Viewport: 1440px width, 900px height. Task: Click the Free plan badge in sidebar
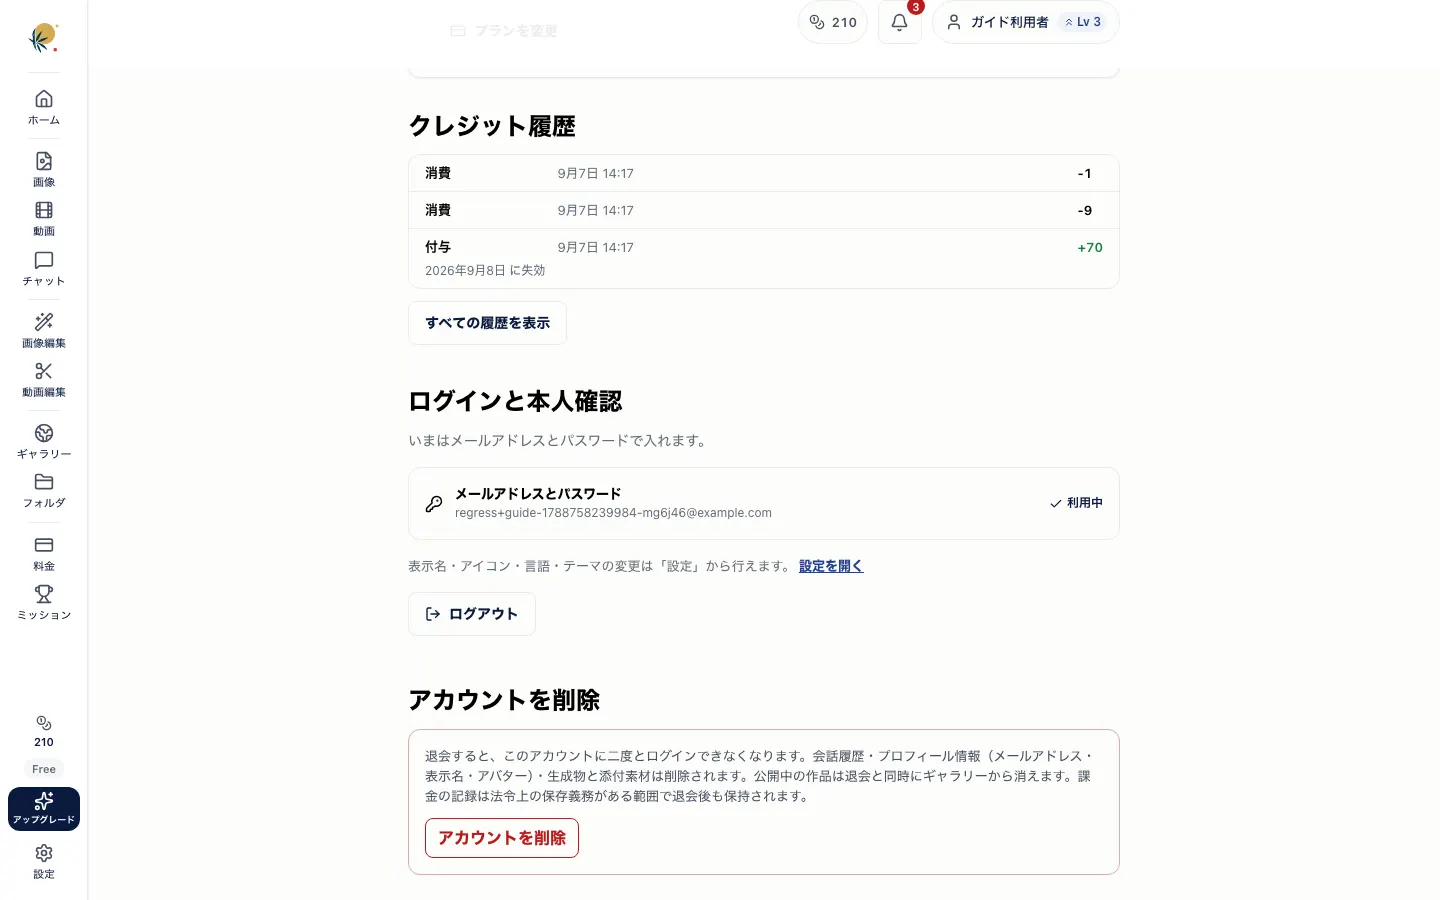[x=44, y=769]
